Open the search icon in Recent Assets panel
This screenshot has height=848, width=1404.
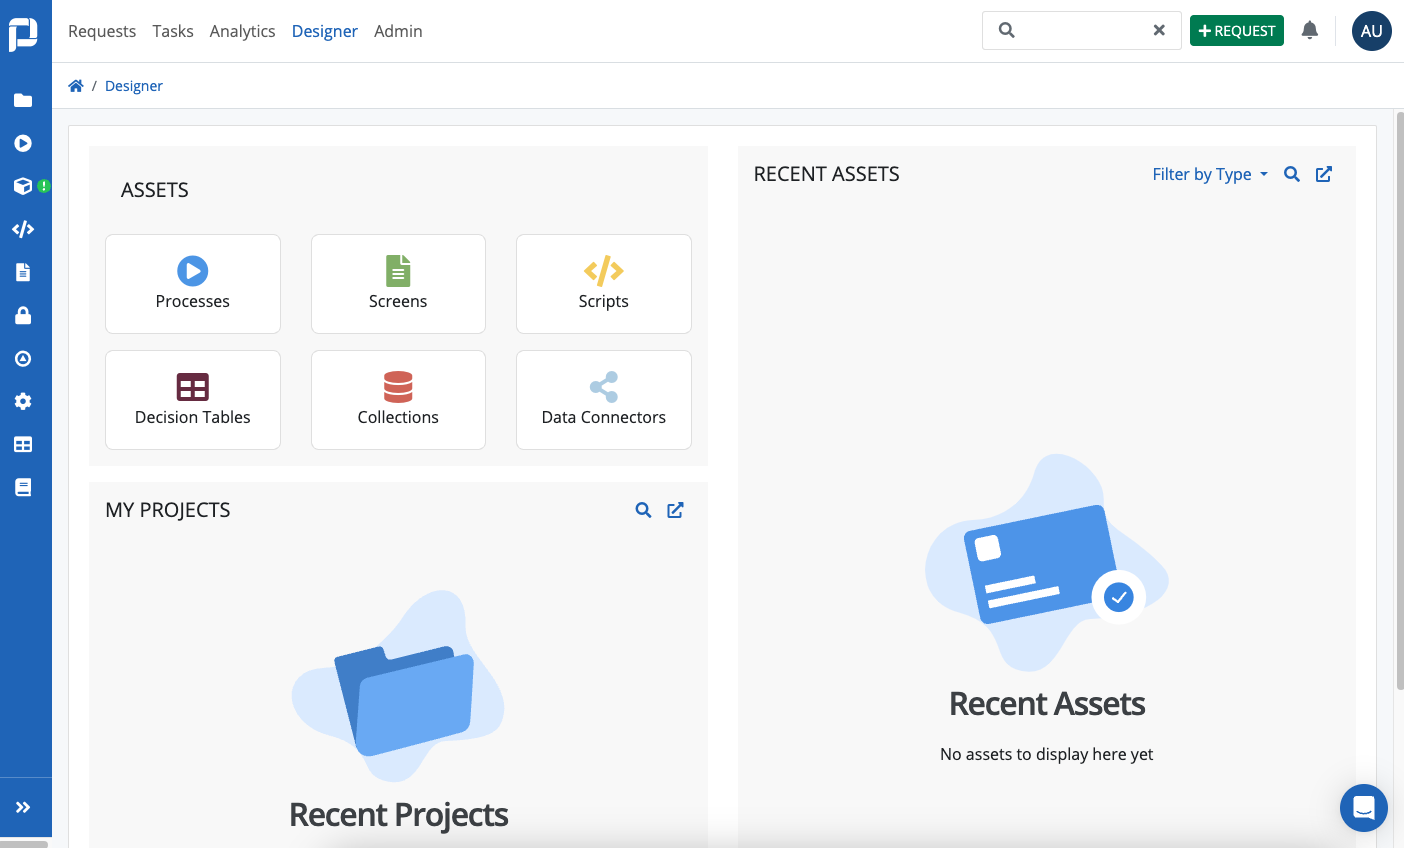[x=1292, y=174]
